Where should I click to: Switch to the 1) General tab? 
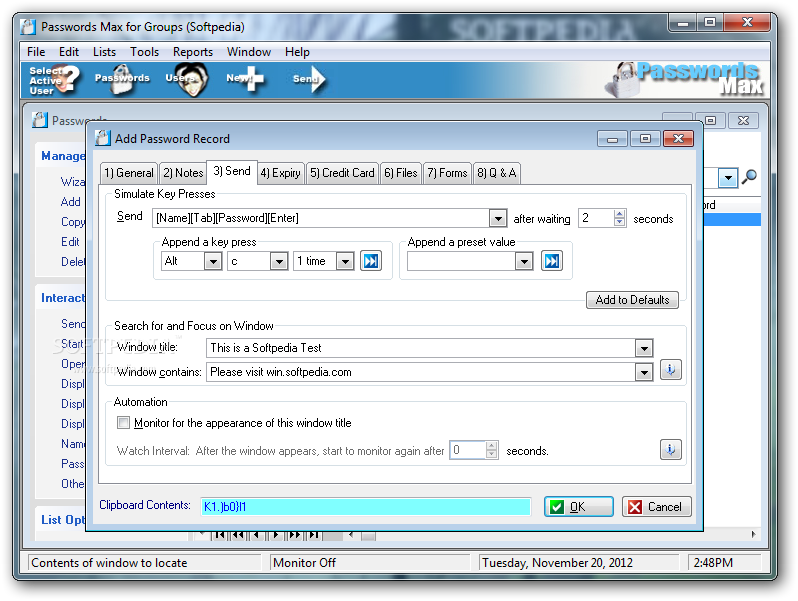(129, 174)
